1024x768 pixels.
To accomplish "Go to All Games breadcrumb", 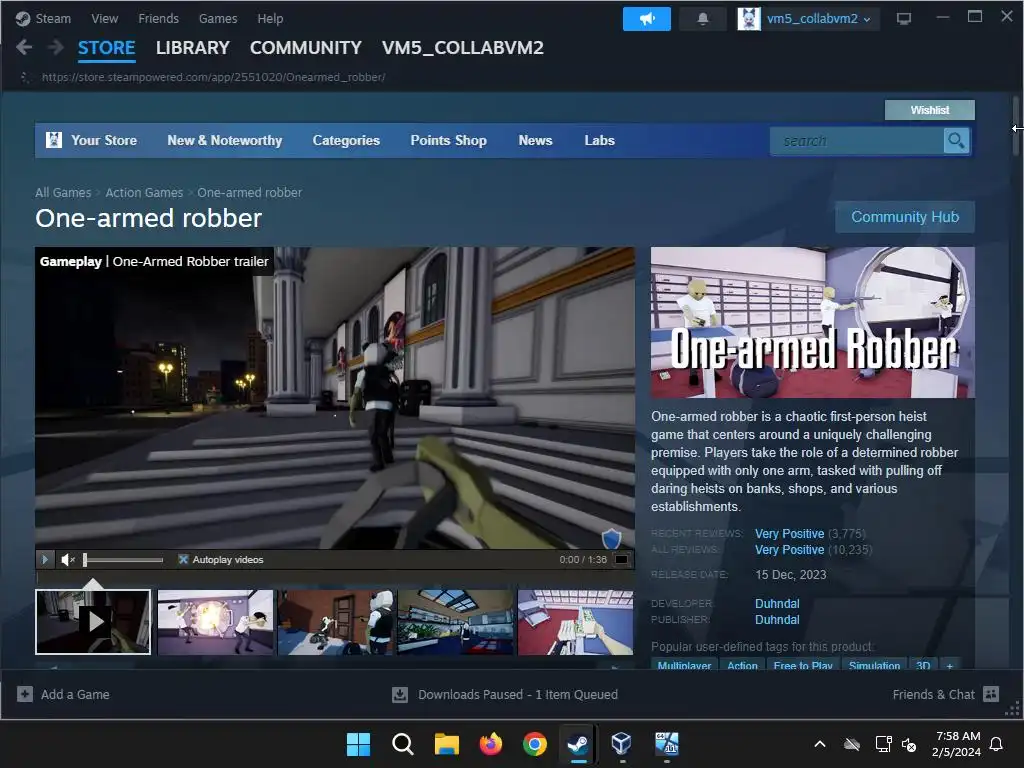I will point(63,193).
